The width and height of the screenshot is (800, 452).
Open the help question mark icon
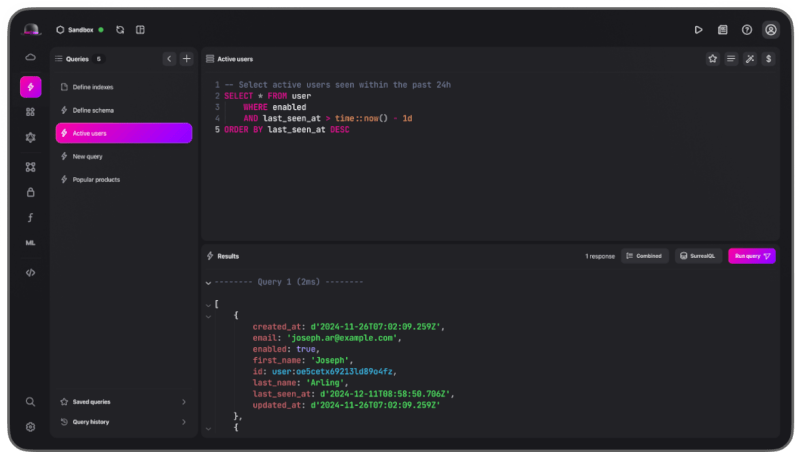[746, 30]
